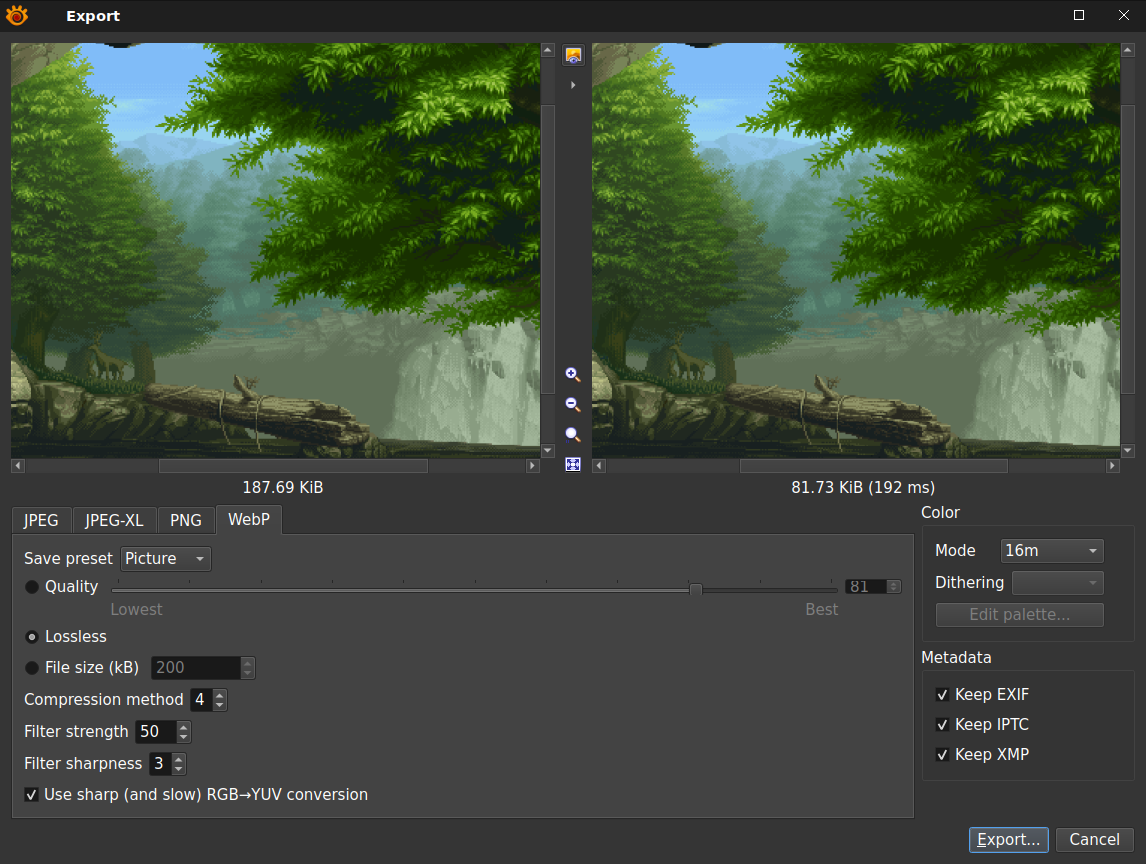The image size is (1146, 864).
Task: Click the XnView logo in the title bar
Action: click(17, 15)
